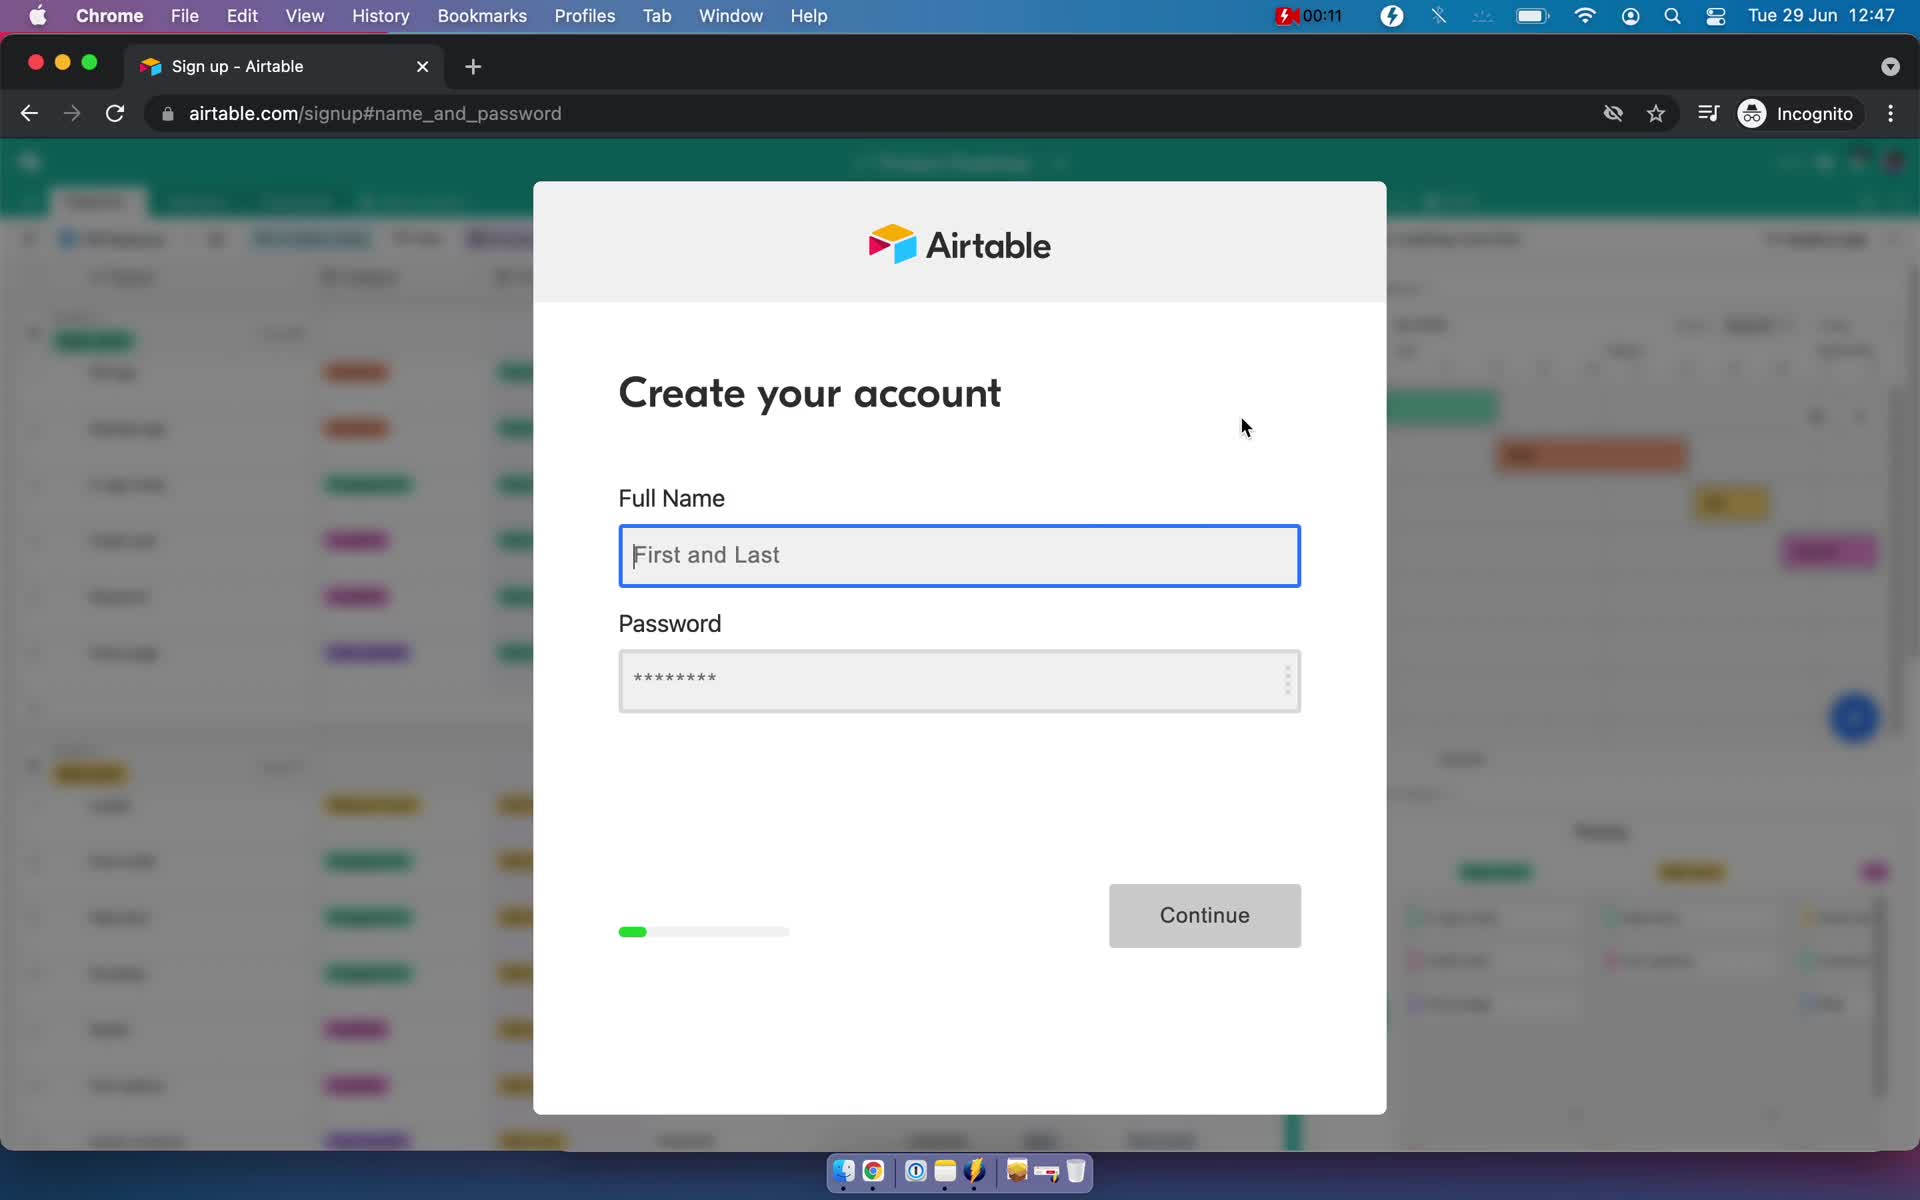This screenshot has height=1200, width=1920.
Task: Toggle the bookmark star icon
Action: point(1656,113)
